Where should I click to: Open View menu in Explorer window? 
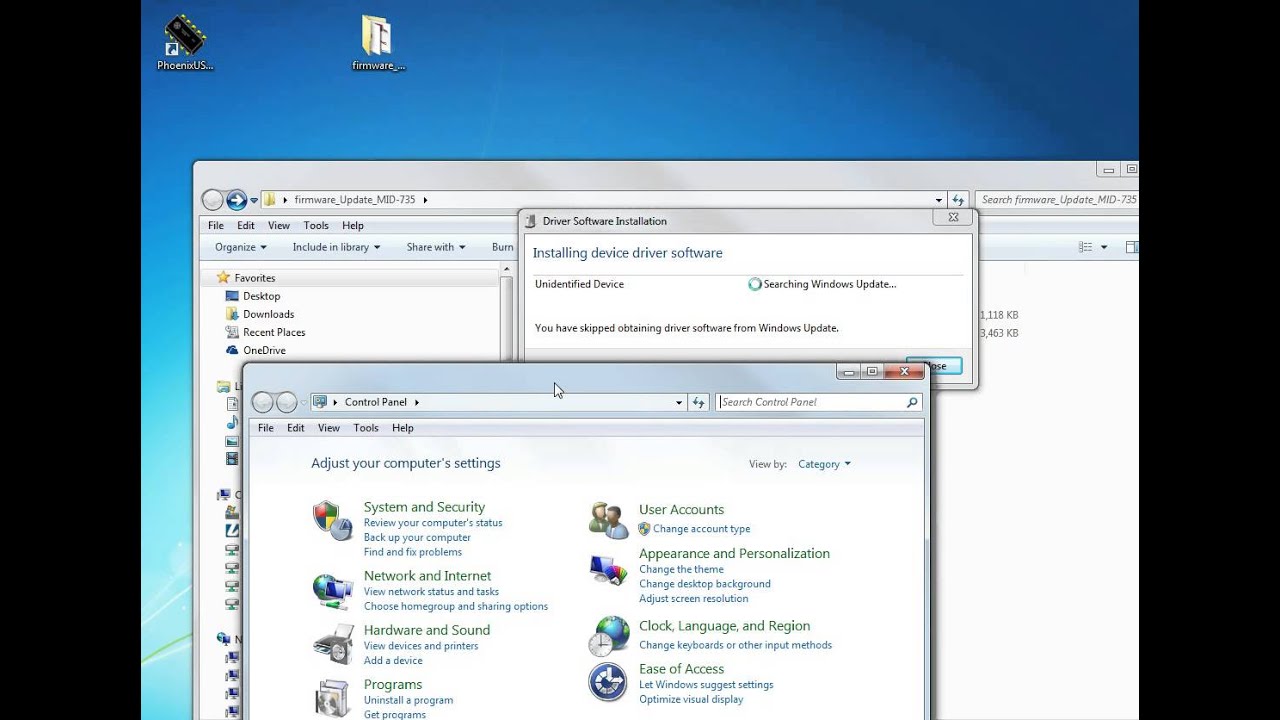point(279,226)
